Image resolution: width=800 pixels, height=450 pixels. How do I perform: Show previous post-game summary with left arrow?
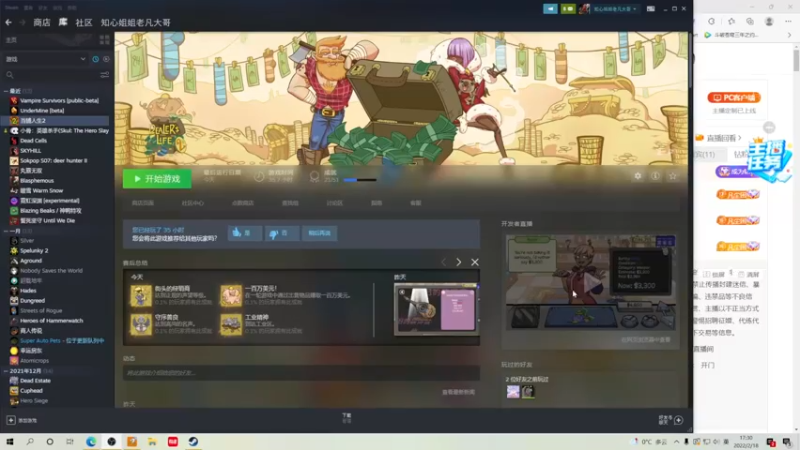click(x=443, y=262)
